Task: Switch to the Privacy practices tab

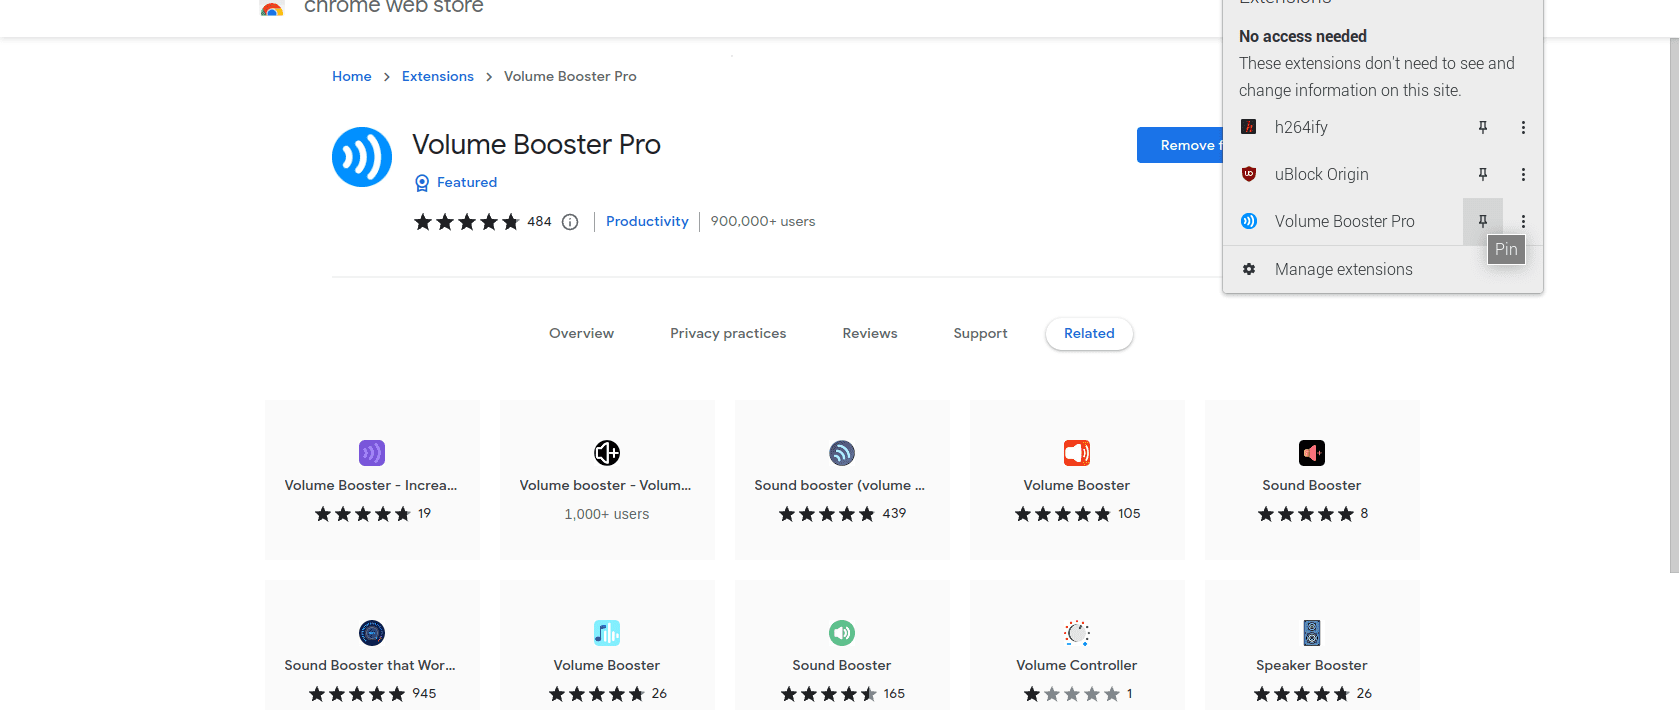Action: pyautogui.click(x=728, y=334)
